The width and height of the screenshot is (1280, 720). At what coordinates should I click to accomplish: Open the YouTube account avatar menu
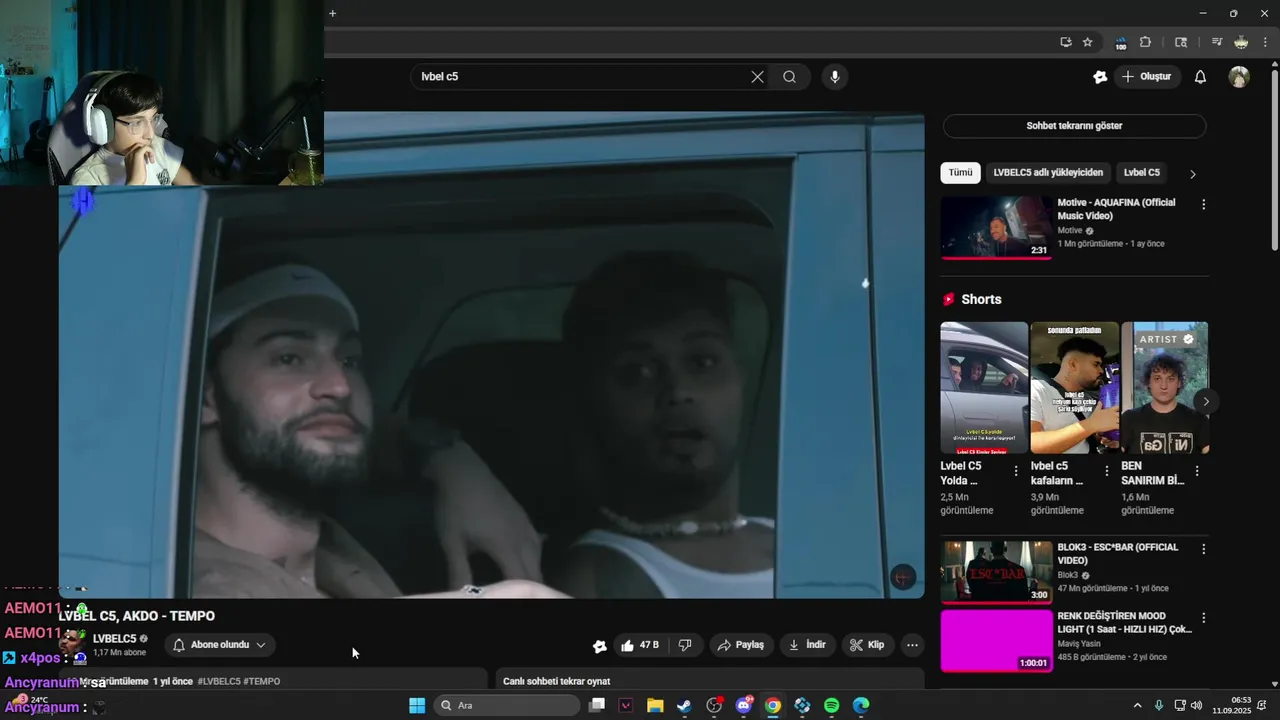(1239, 77)
